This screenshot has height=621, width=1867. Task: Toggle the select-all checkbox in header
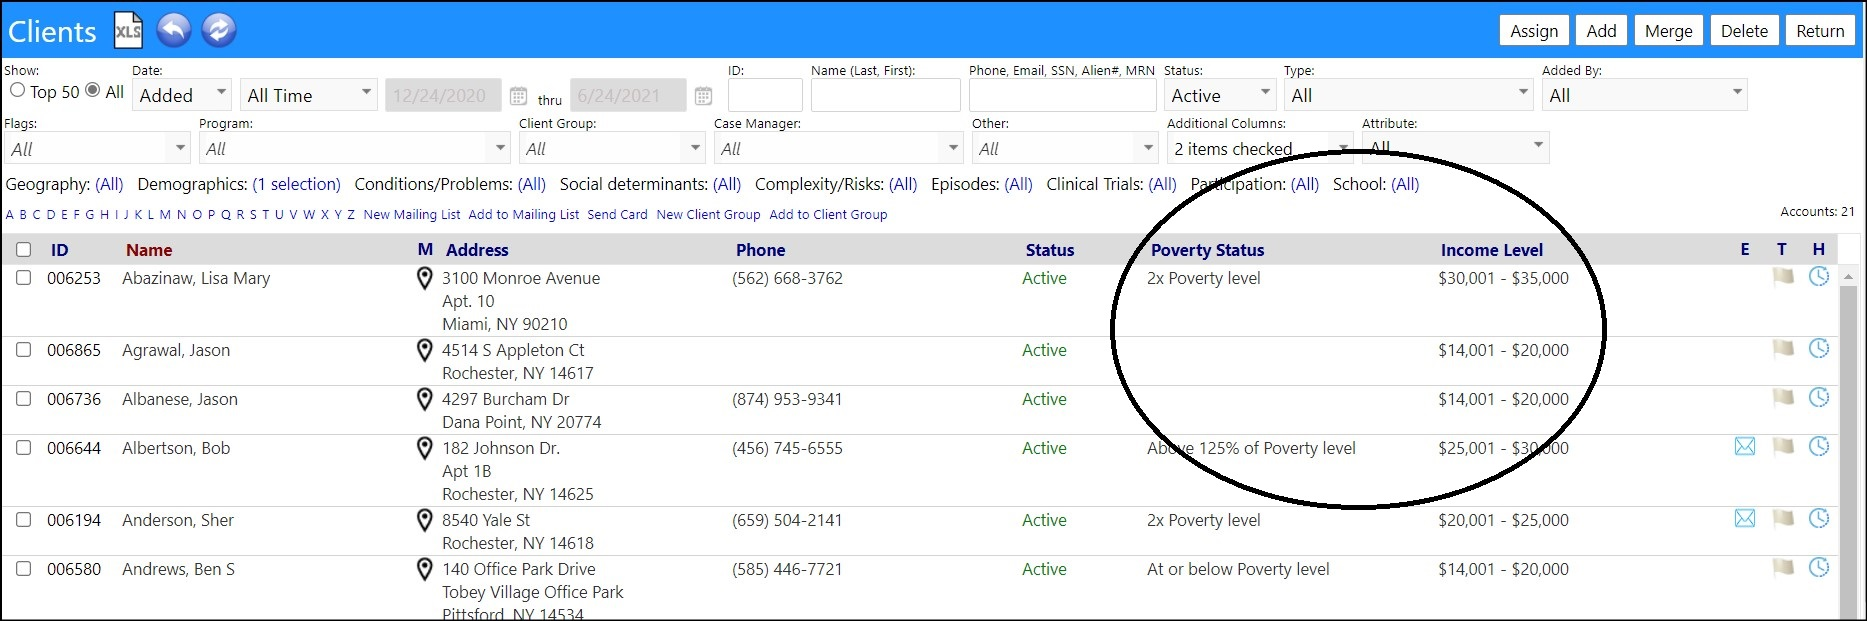pos(24,250)
